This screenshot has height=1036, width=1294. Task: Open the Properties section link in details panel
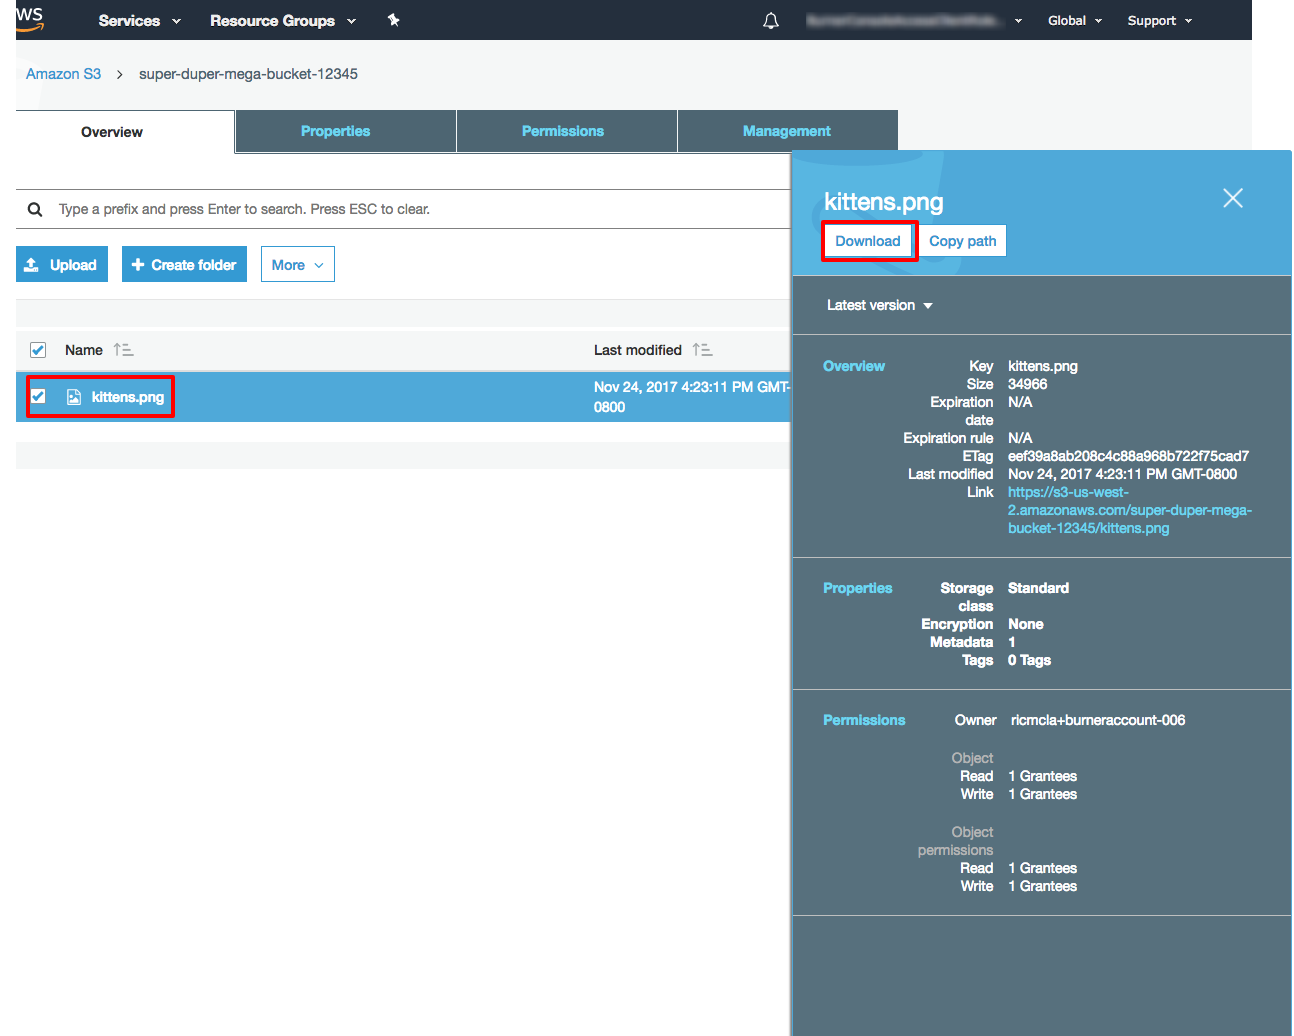point(858,588)
